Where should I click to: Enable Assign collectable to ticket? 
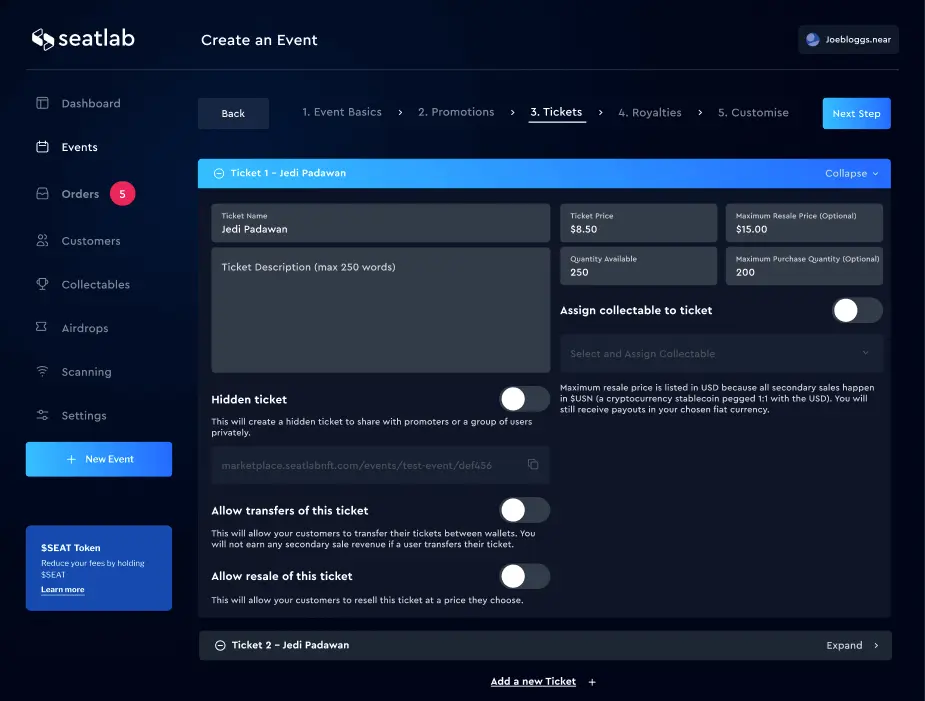tap(857, 311)
